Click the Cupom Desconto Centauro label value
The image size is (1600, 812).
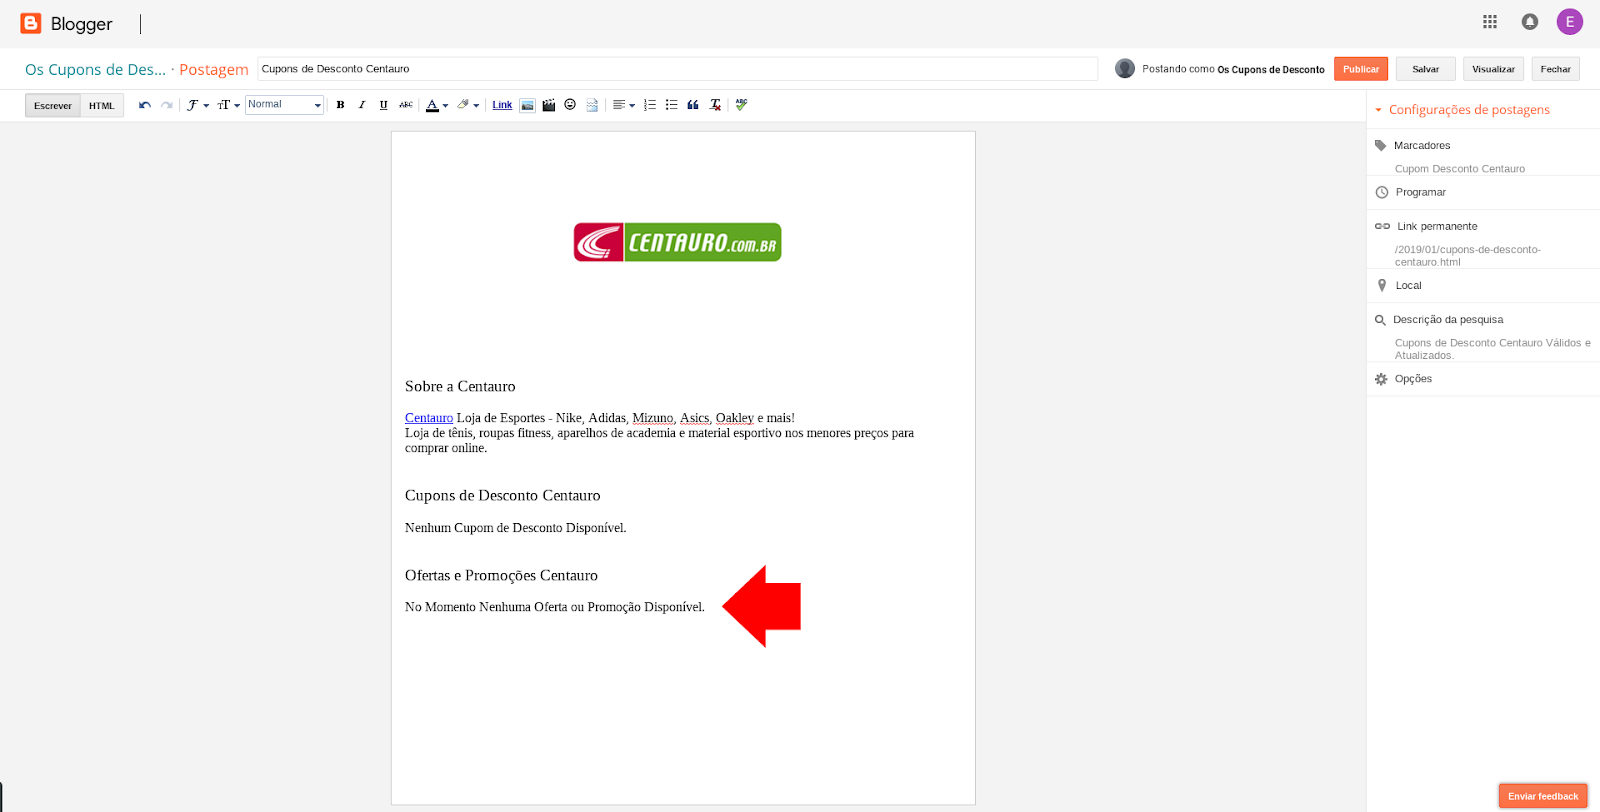[x=1459, y=169]
